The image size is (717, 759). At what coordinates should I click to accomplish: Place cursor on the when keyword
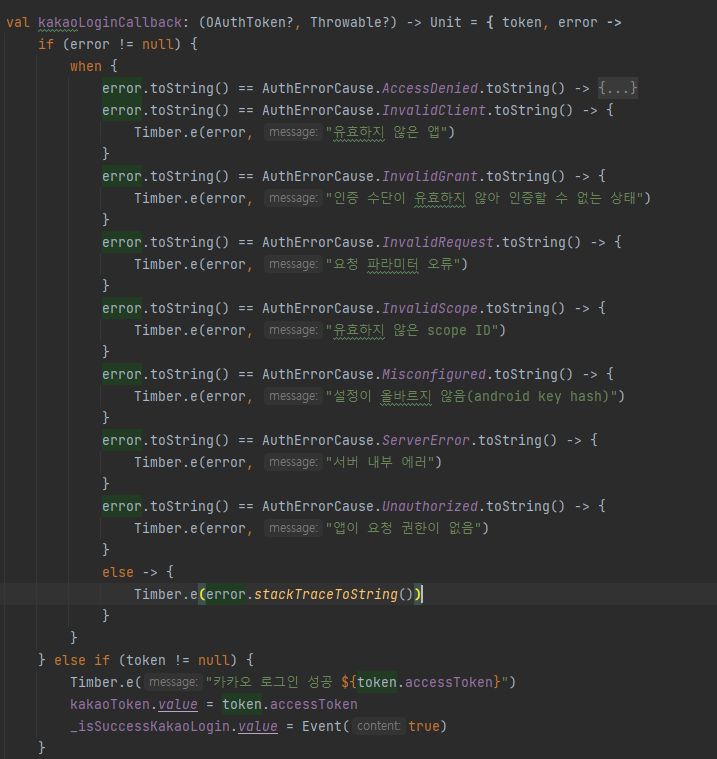86,66
